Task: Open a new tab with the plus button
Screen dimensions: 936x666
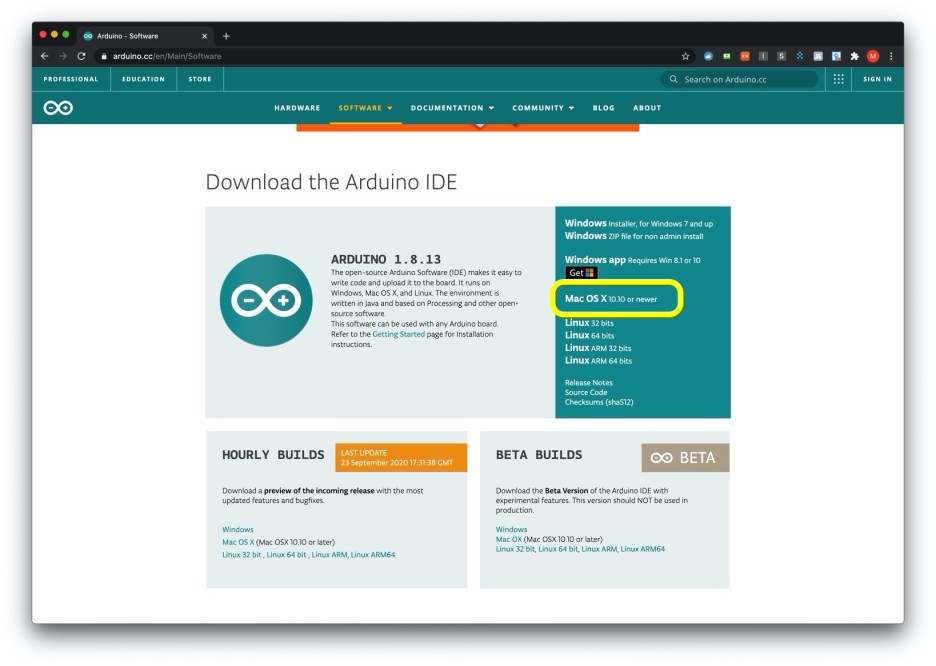Action: point(226,36)
